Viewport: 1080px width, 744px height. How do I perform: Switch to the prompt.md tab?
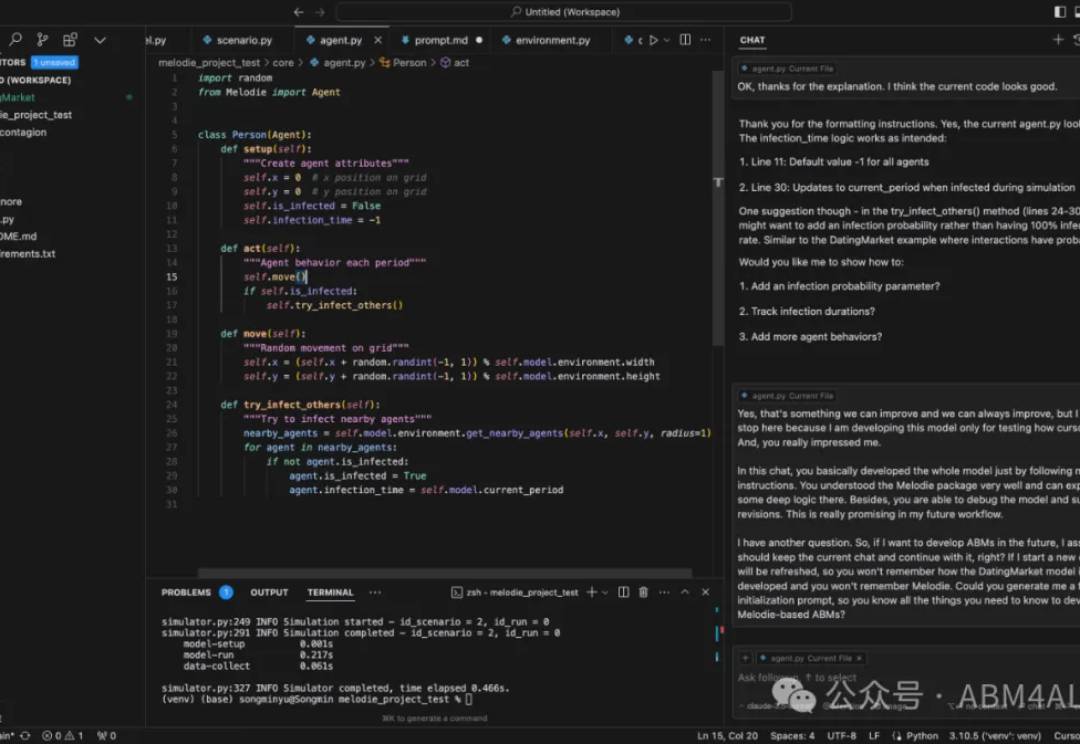tap(434, 40)
